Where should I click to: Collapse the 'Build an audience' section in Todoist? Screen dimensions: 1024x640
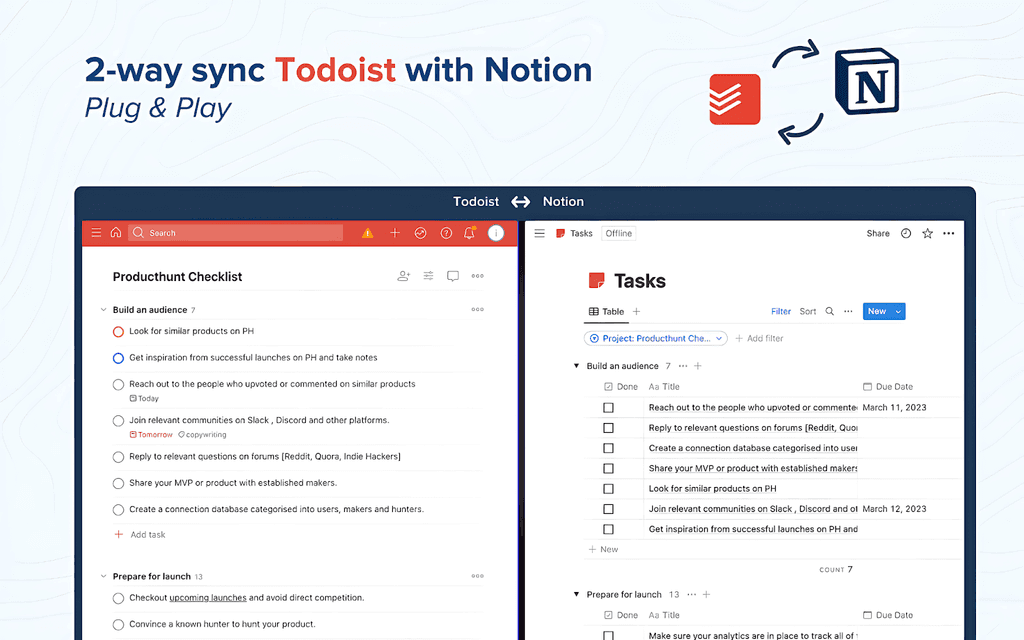pos(103,309)
